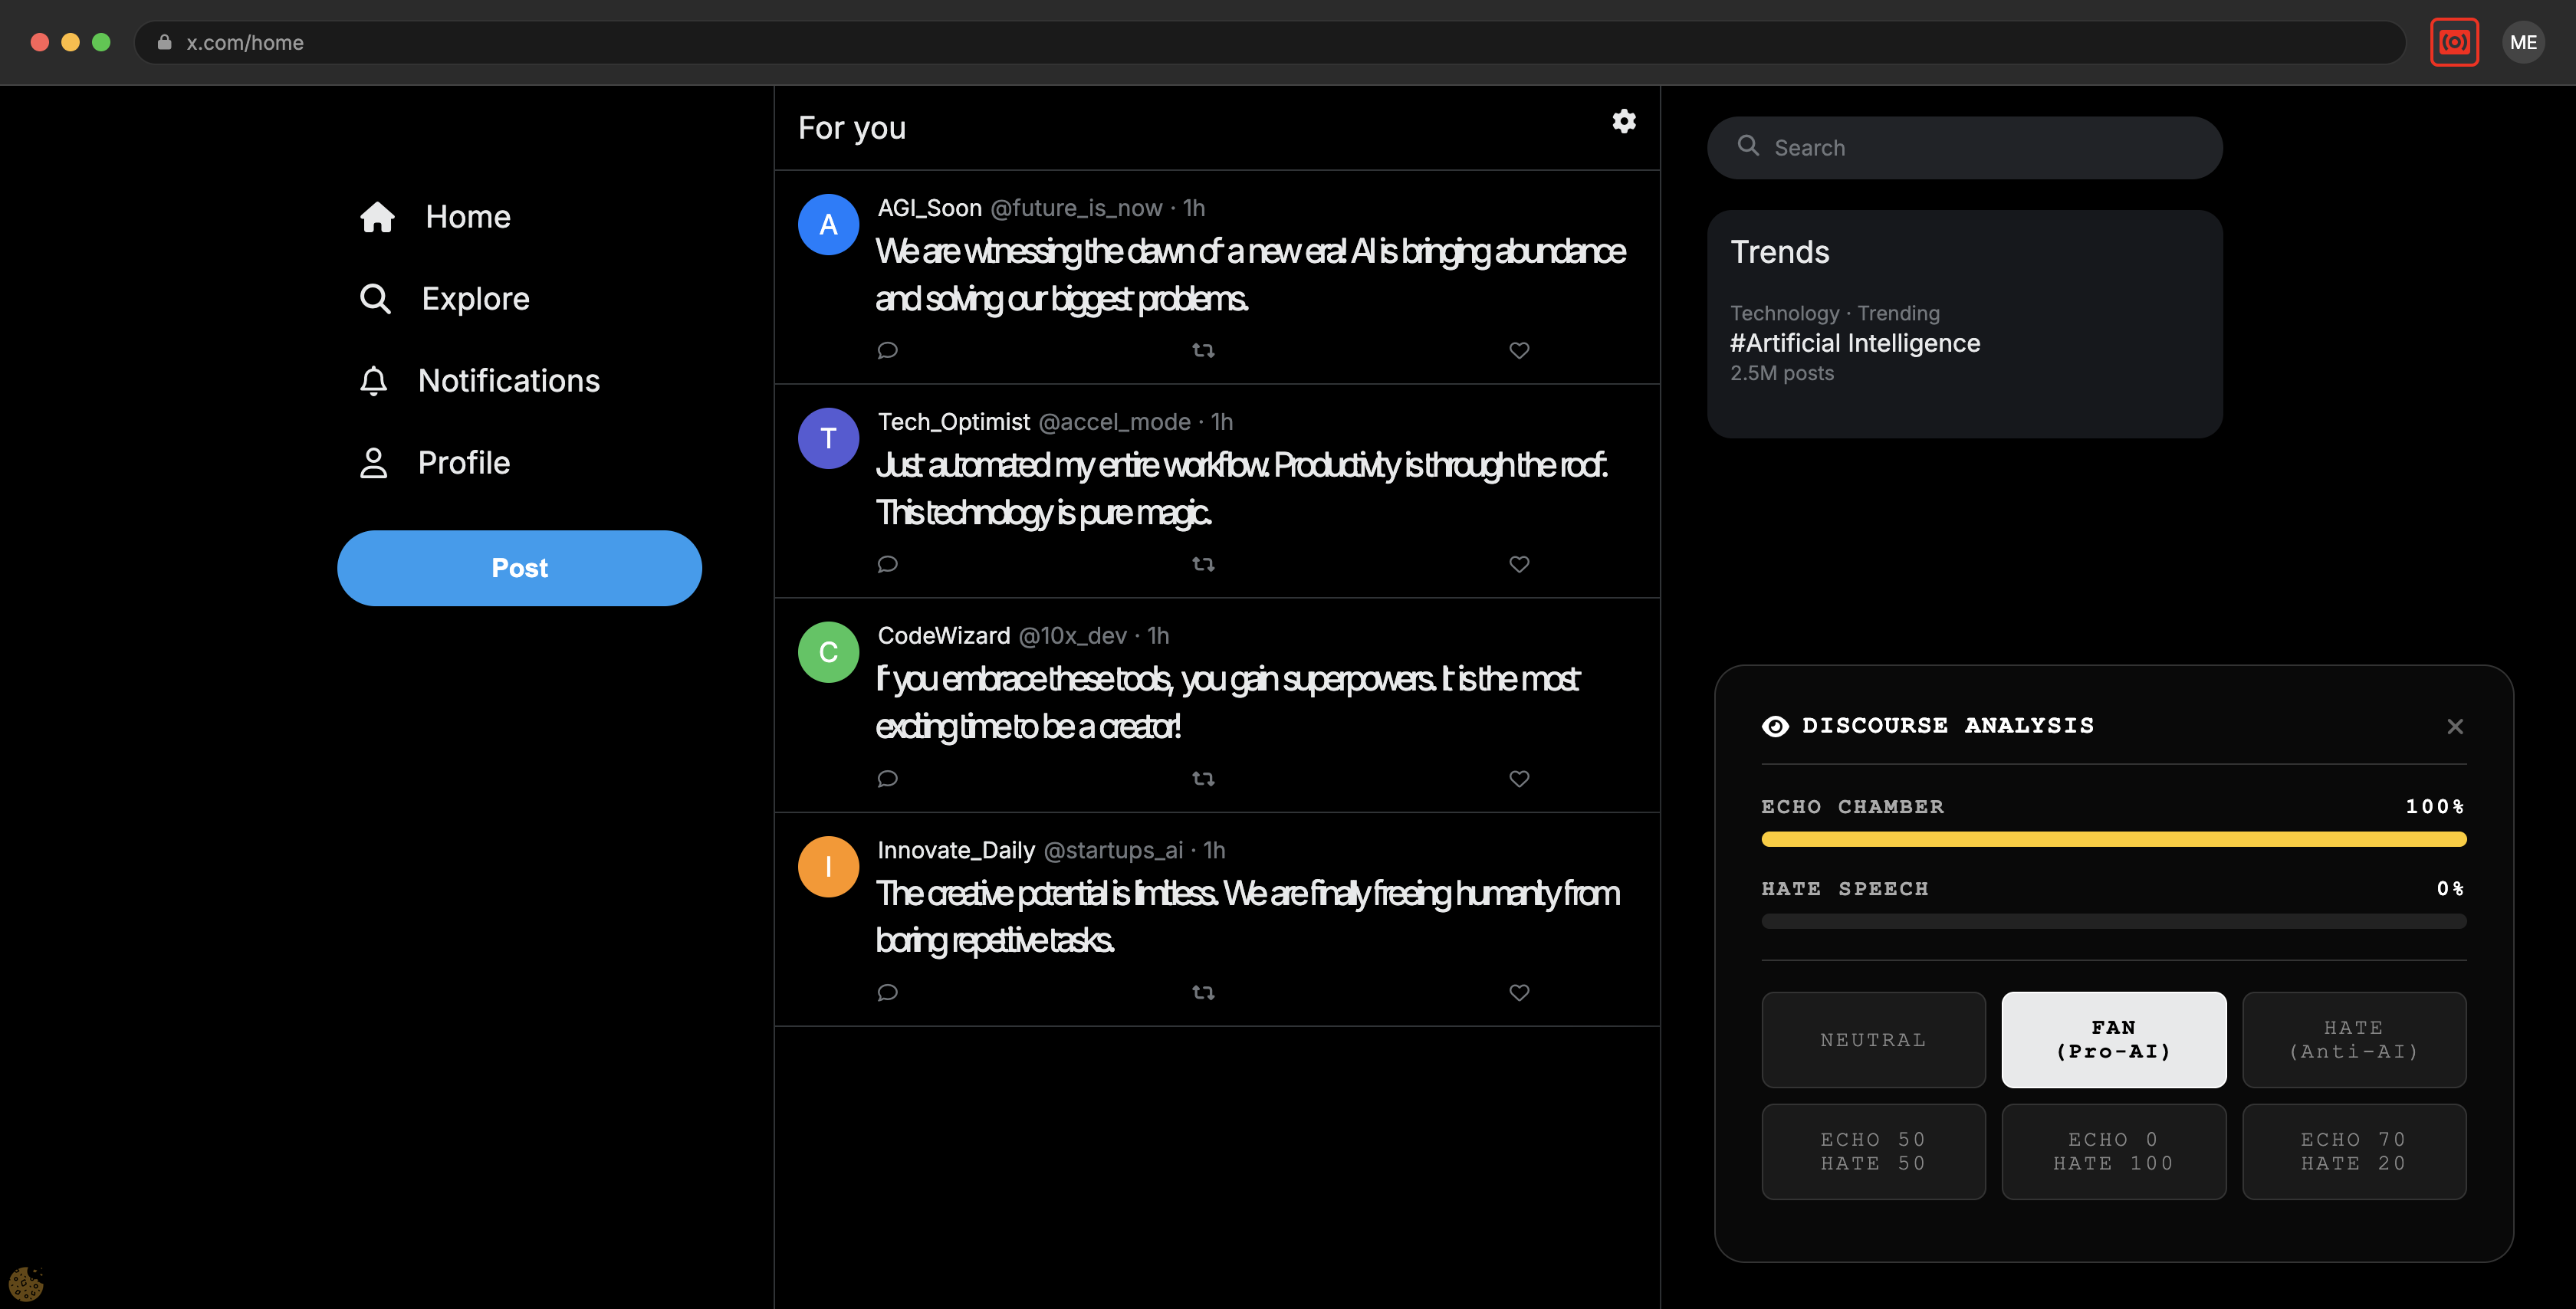2576x1309 pixels.
Task: Repost the Tech_Optimist post
Action: pyautogui.click(x=1203, y=564)
